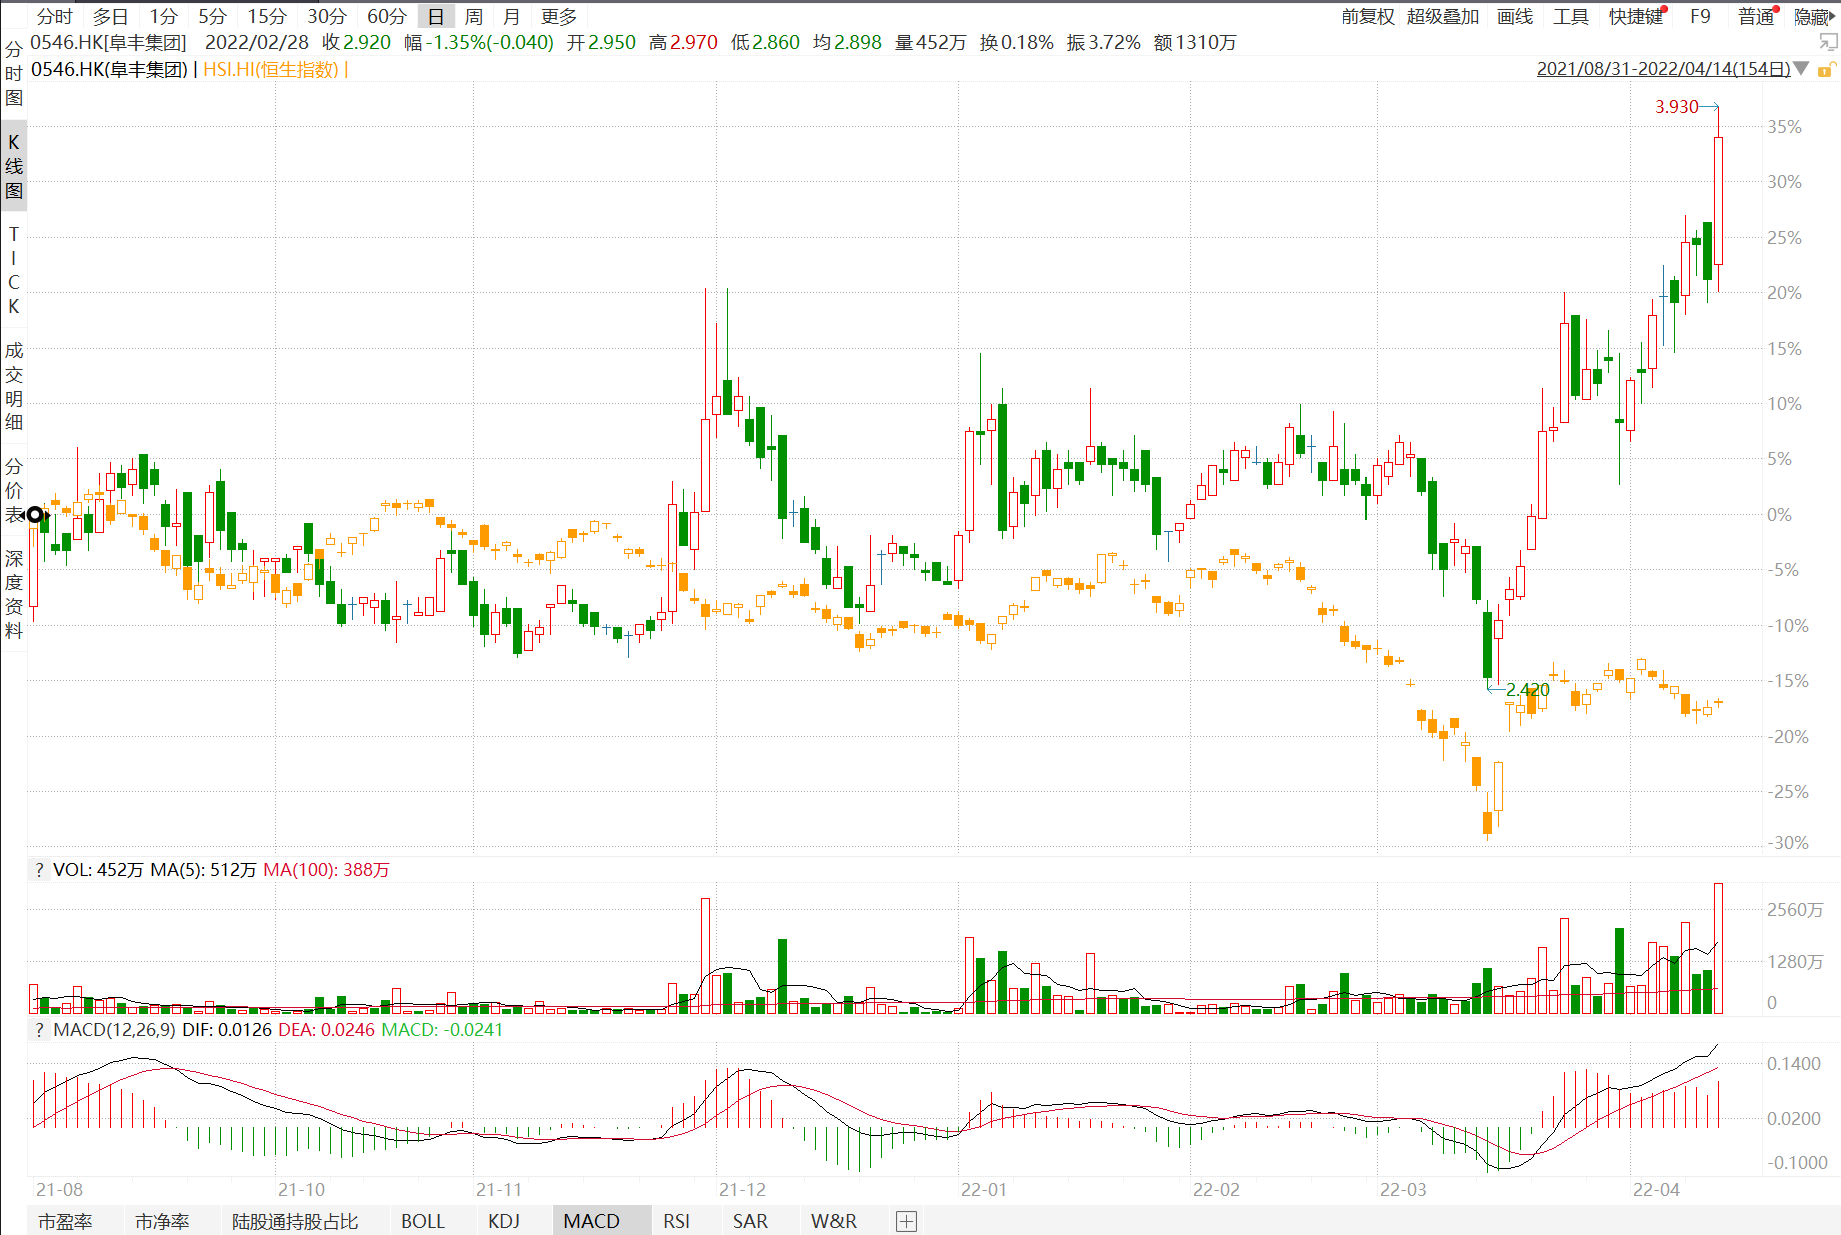Select the 市盈率 indicator tab
1841x1235 pixels.
65,1221
